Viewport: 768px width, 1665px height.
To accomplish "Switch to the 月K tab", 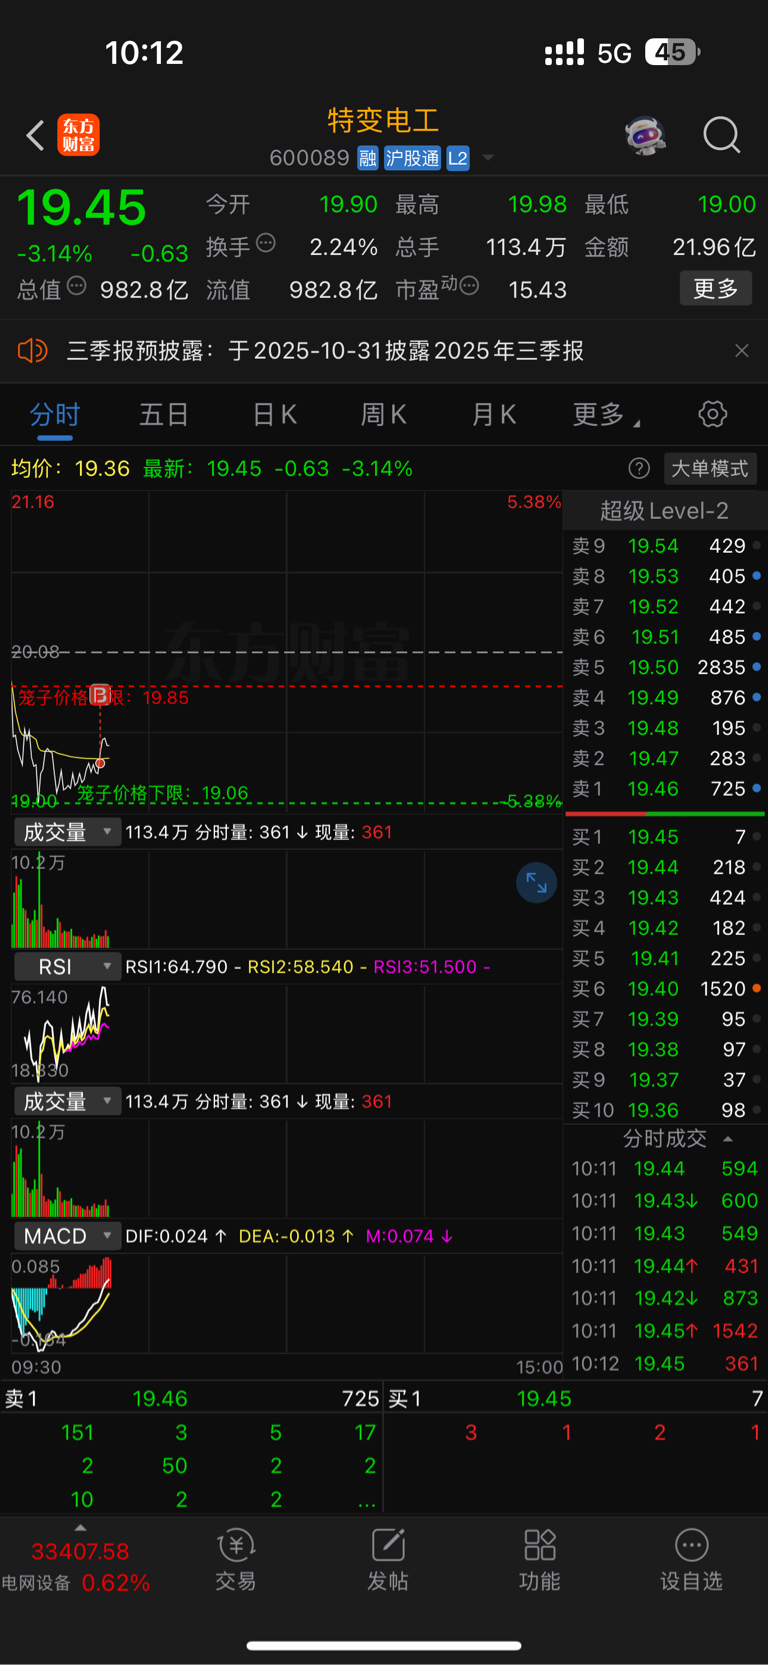I will click(493, 415).
